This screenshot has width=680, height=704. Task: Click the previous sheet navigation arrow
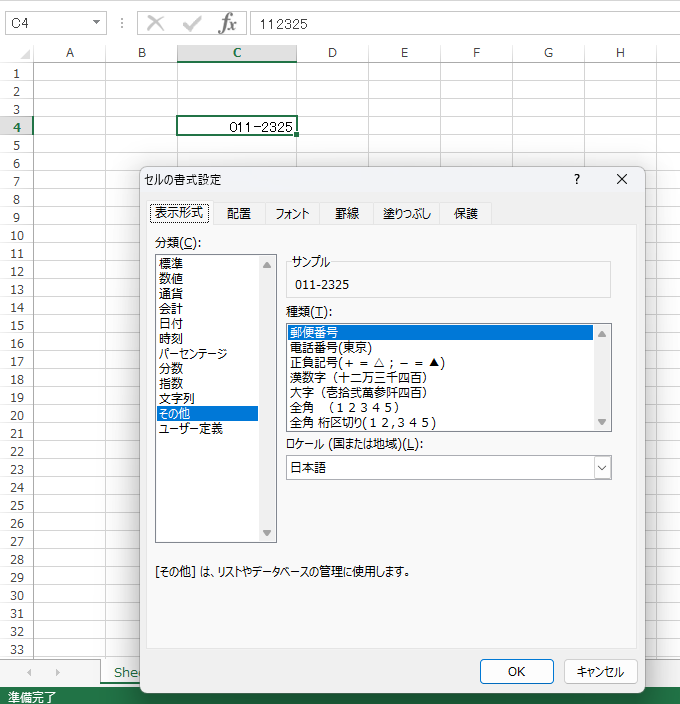pos(29,672)
